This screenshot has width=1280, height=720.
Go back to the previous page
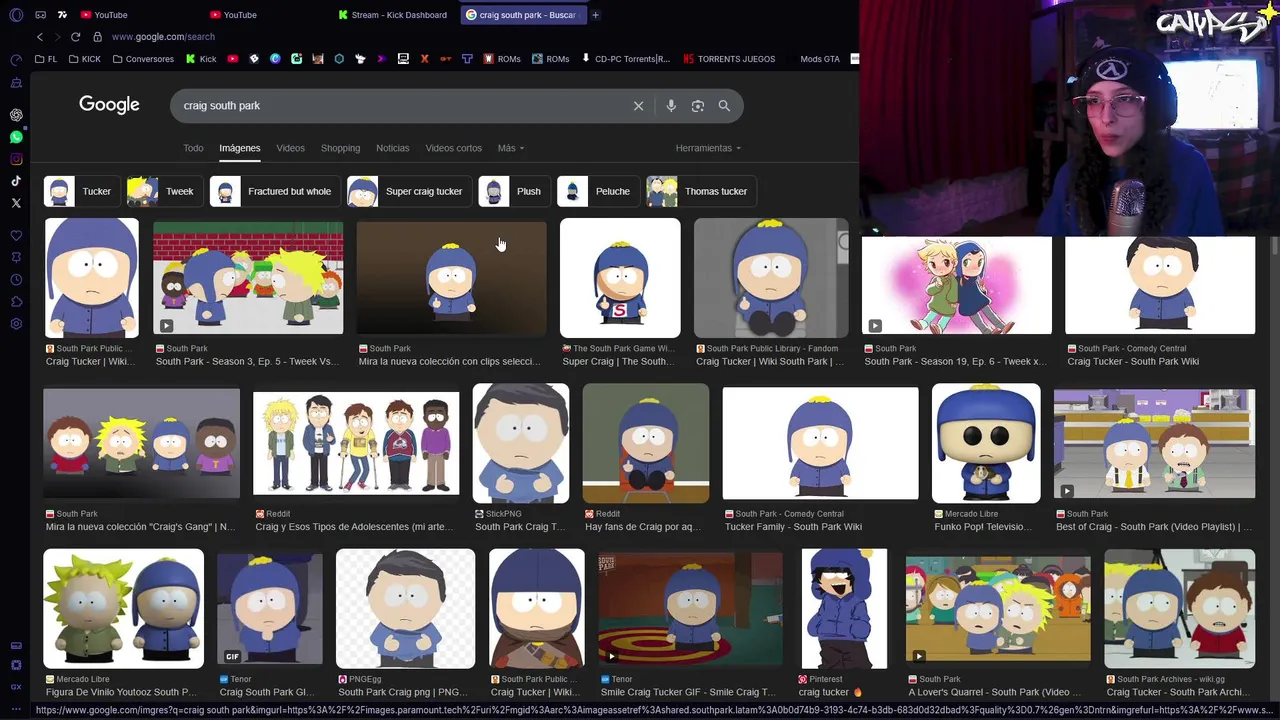click(40, 37)
